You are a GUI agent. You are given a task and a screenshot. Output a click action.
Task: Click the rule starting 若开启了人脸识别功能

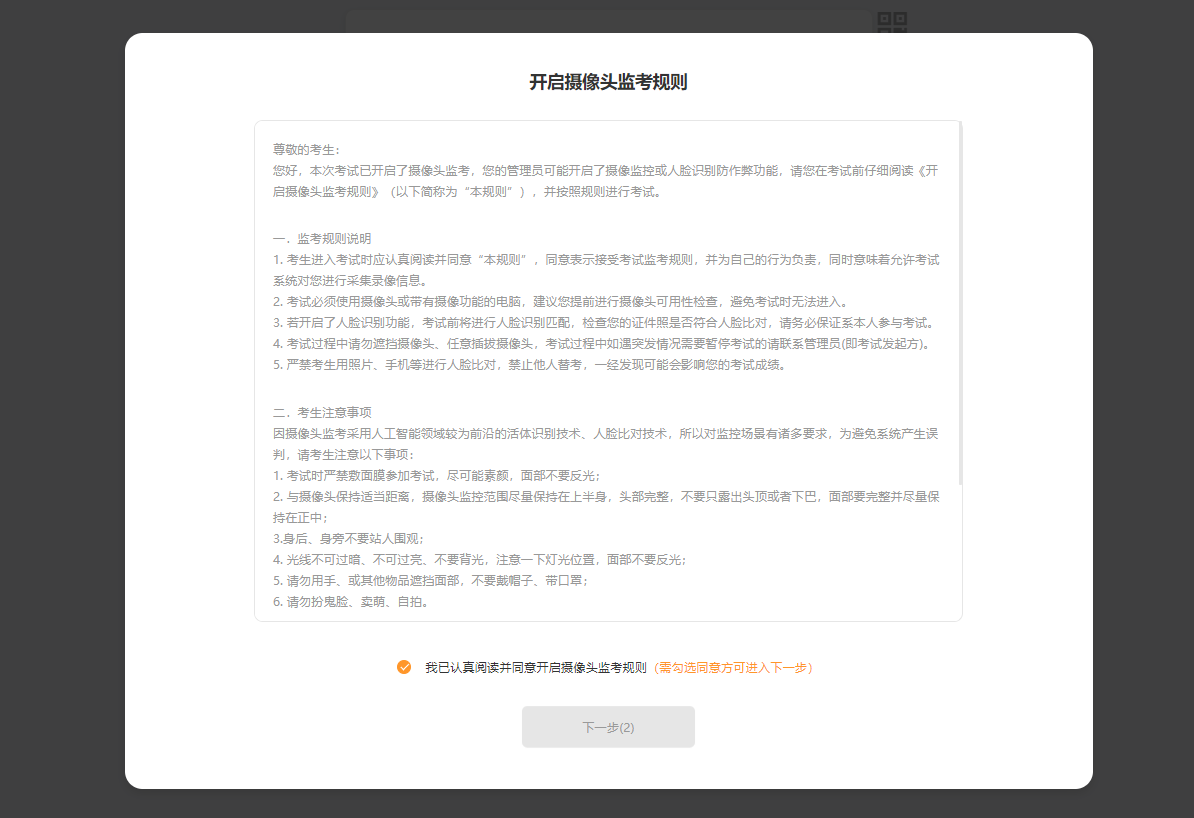(603, 323)
